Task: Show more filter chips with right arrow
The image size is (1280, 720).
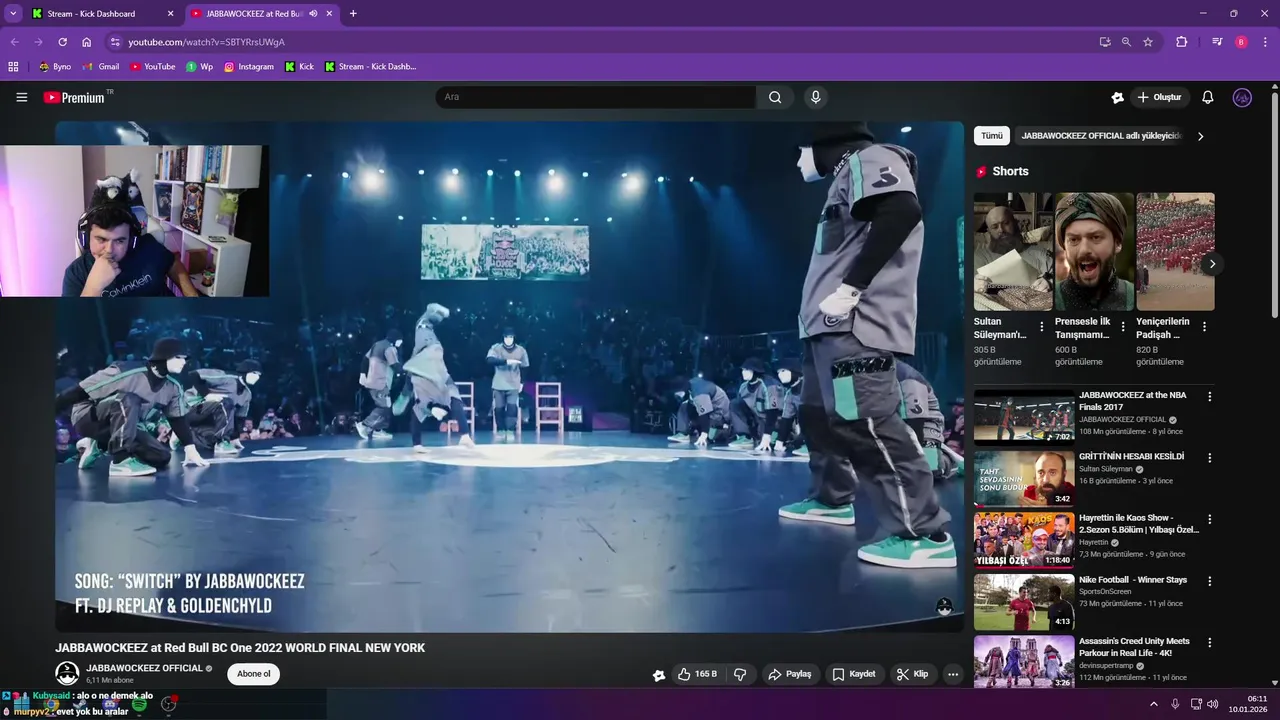Action: click(1200, 136)
